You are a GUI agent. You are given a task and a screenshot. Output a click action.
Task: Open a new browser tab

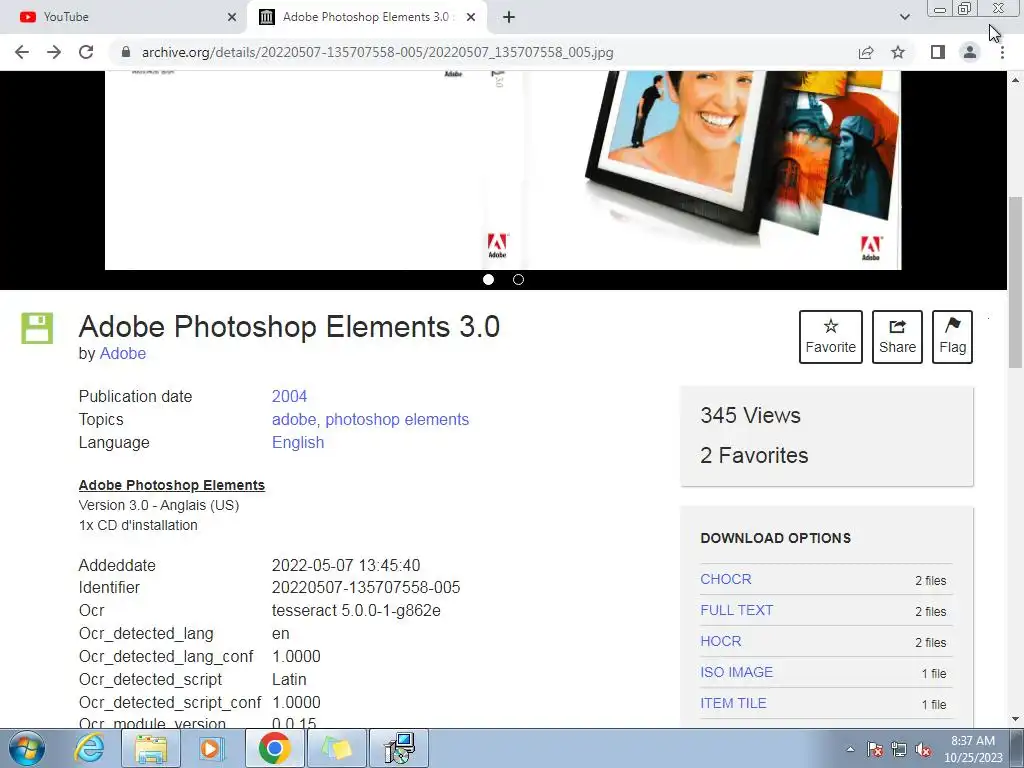pos(509,17)
